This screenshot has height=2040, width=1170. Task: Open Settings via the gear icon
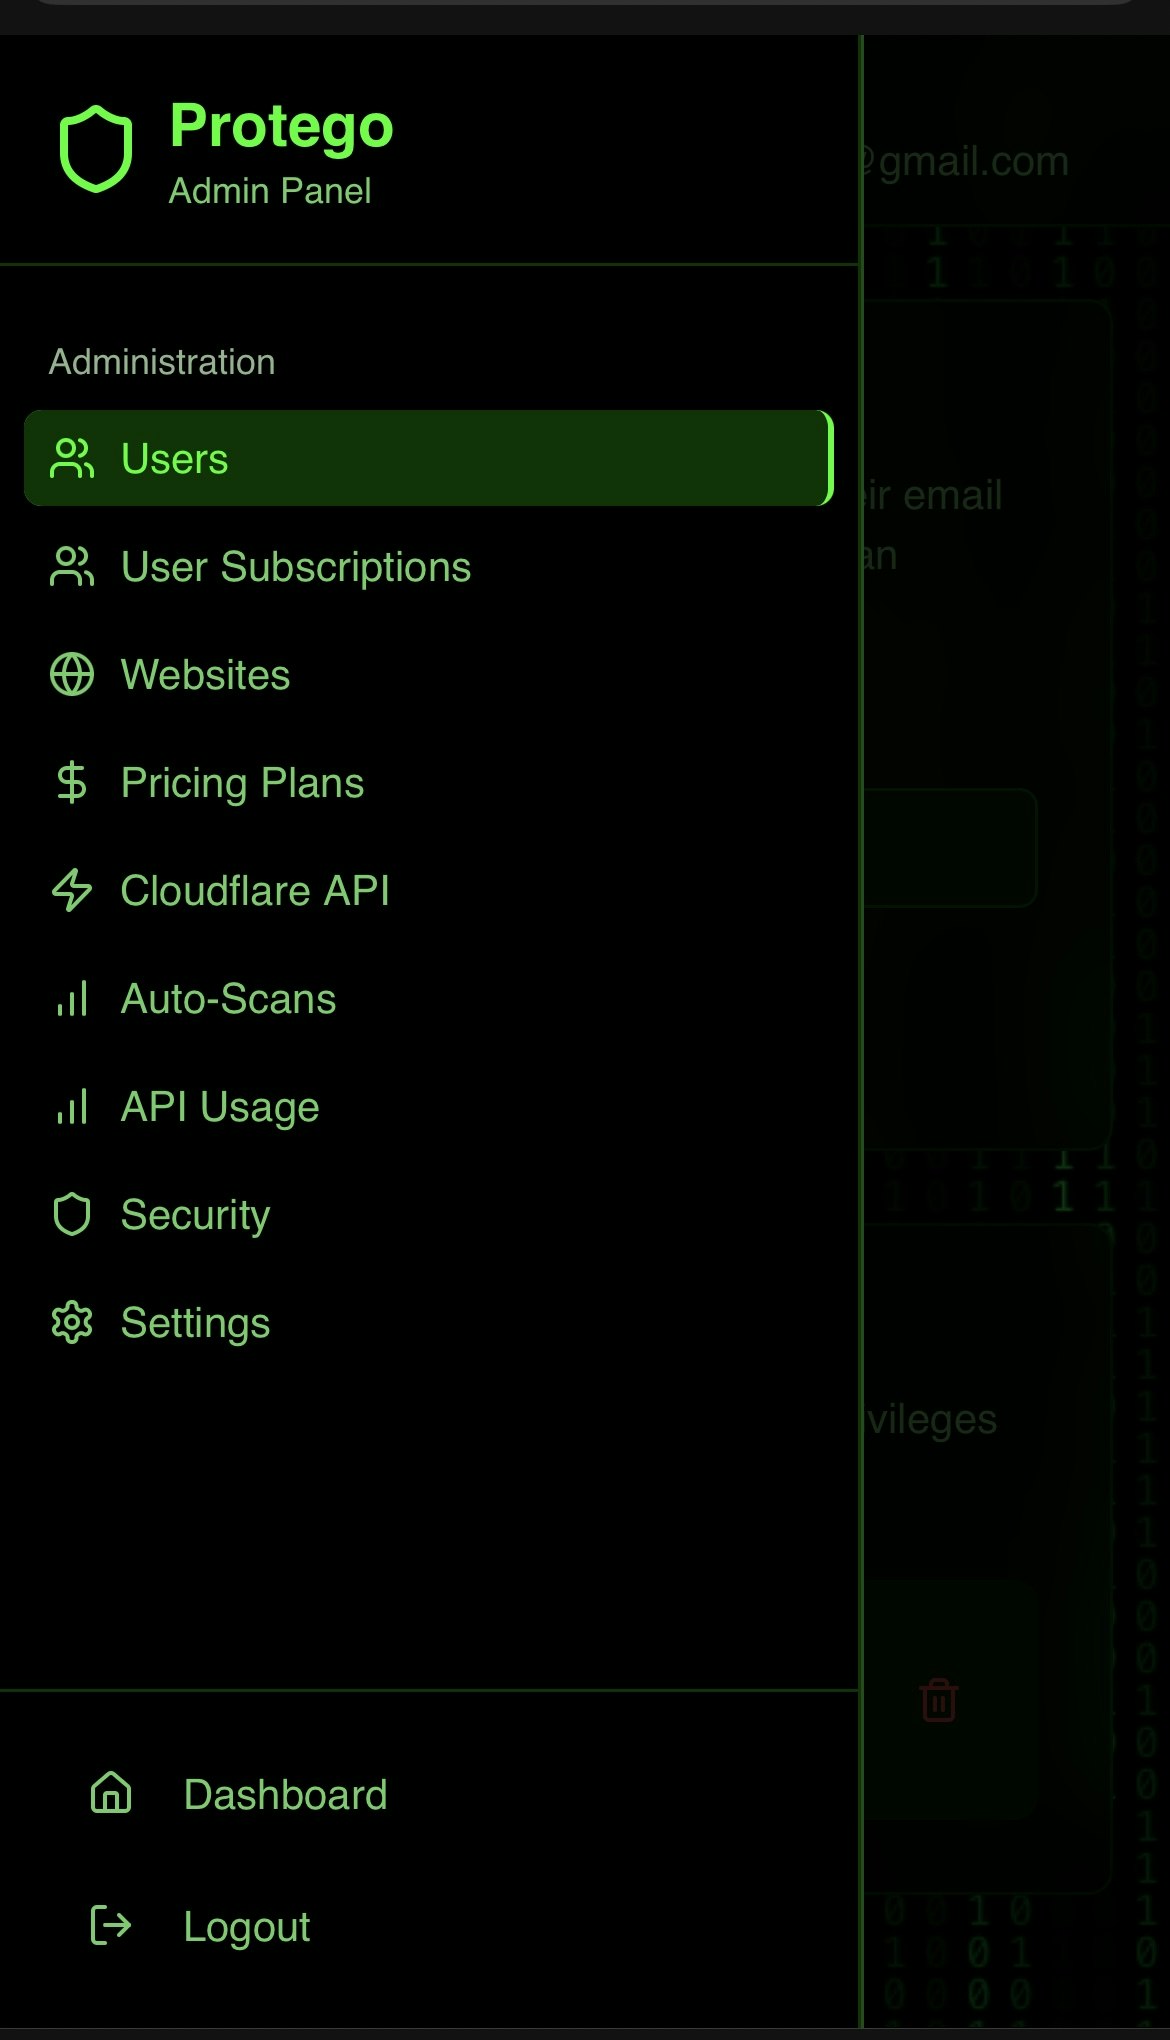click(x=71, y=1322)
